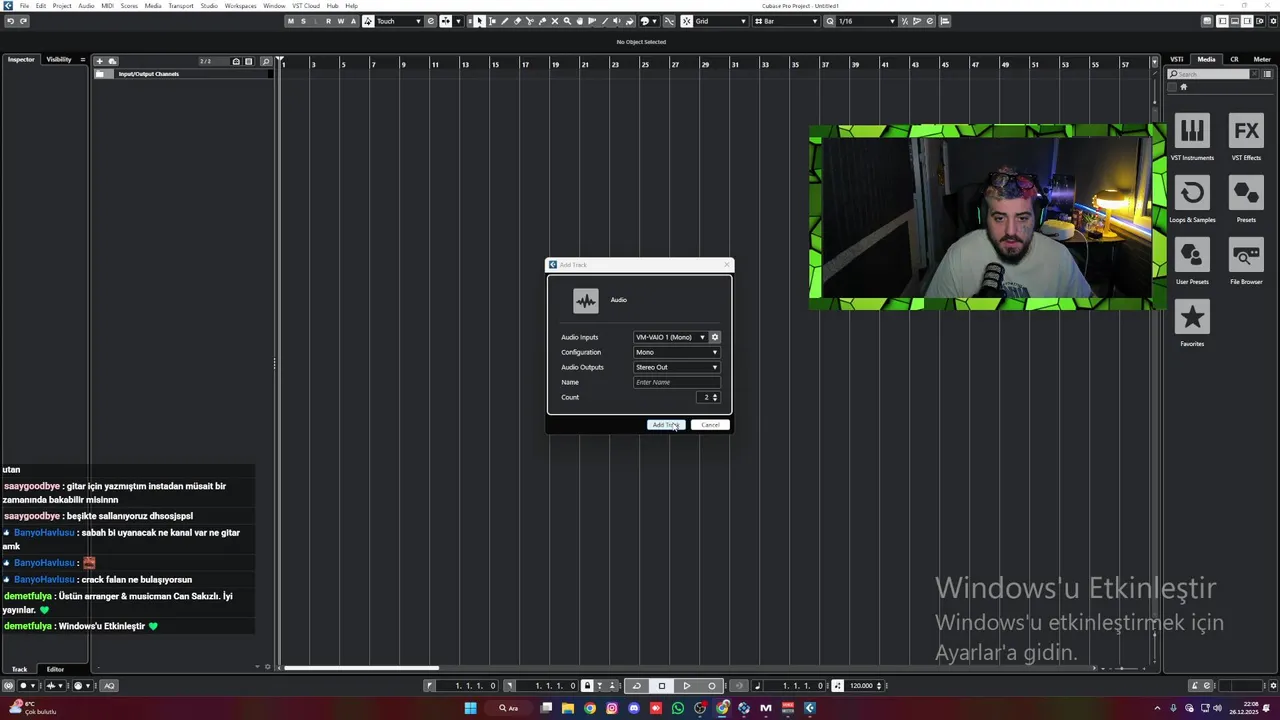Select the Split scissors tool
Viewport: 1280px width, 720px height.
530,21
